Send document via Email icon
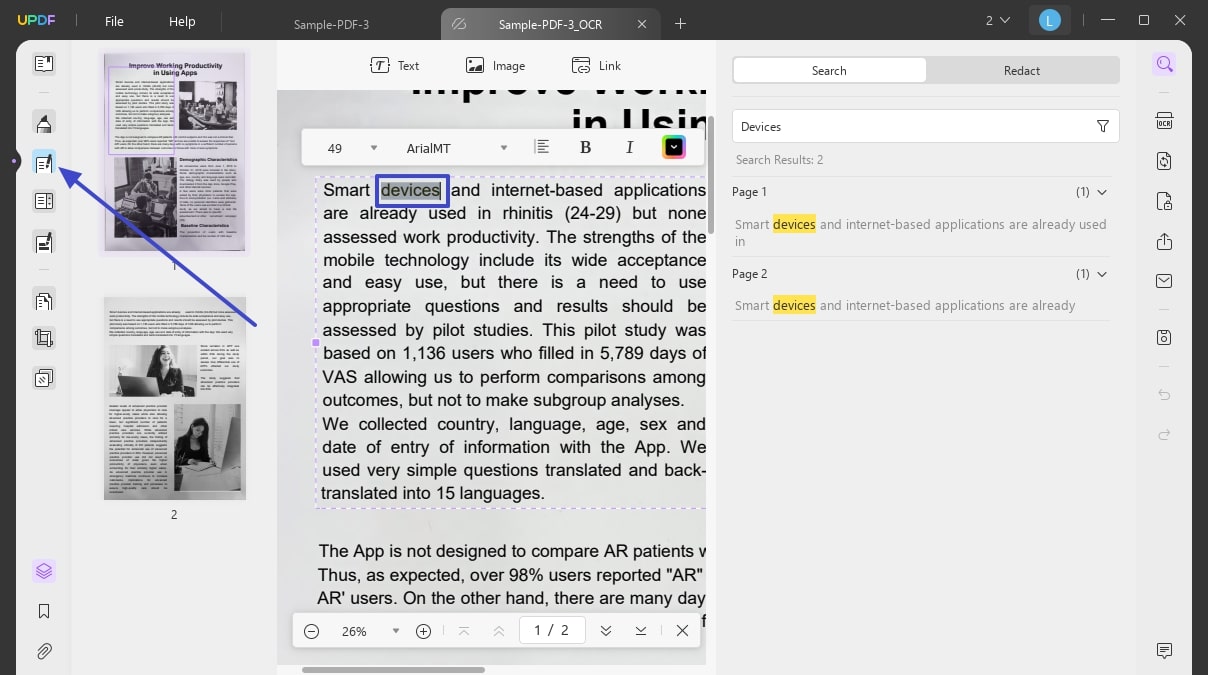Screen dimensions: 1208x675 (x=1163, y=281)
